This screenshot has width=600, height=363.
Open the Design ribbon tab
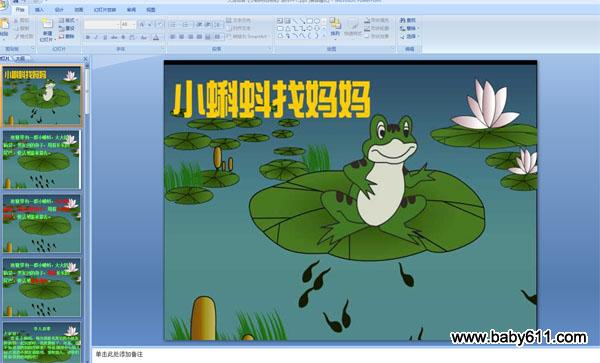point(59,10)
